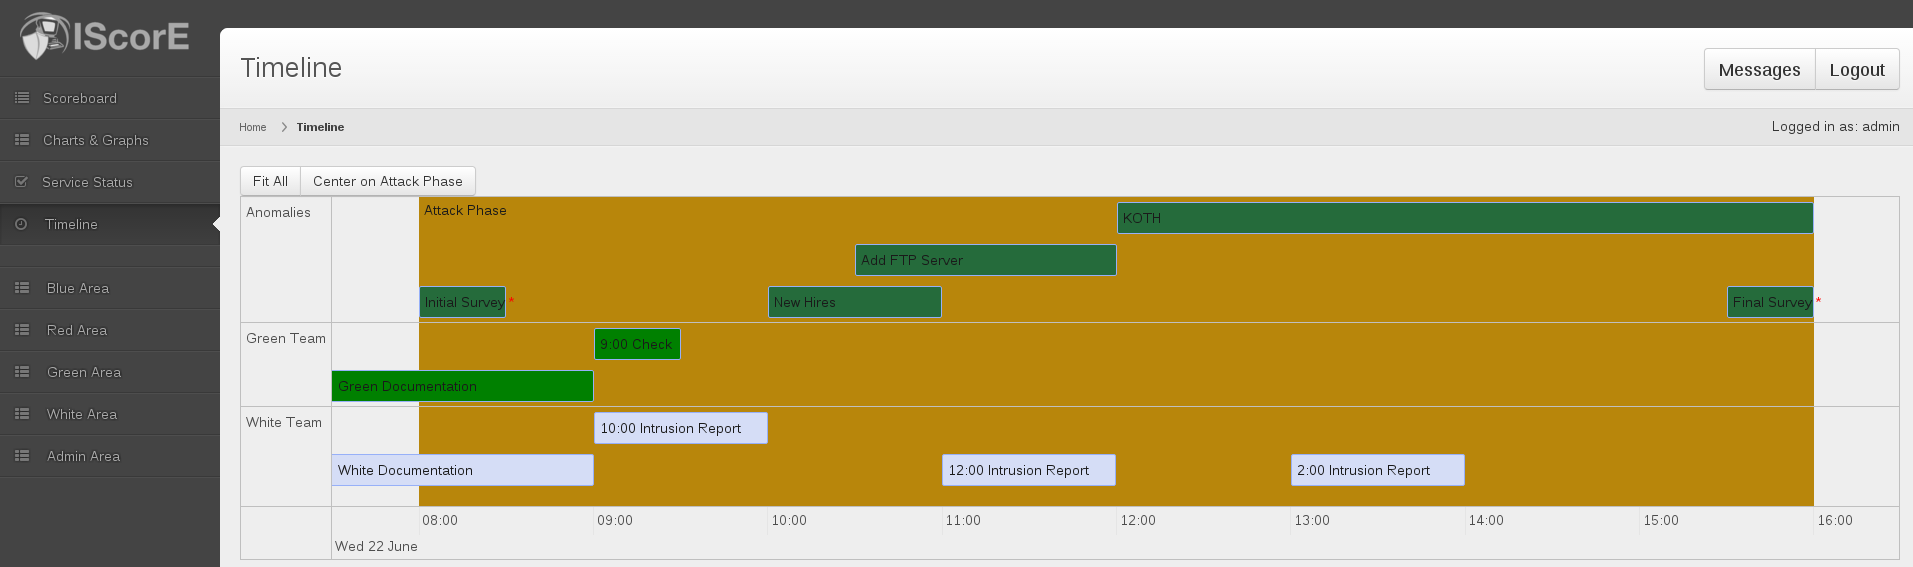Select the New Hires event
The image size is (1913, 567).
coord(855,302)
